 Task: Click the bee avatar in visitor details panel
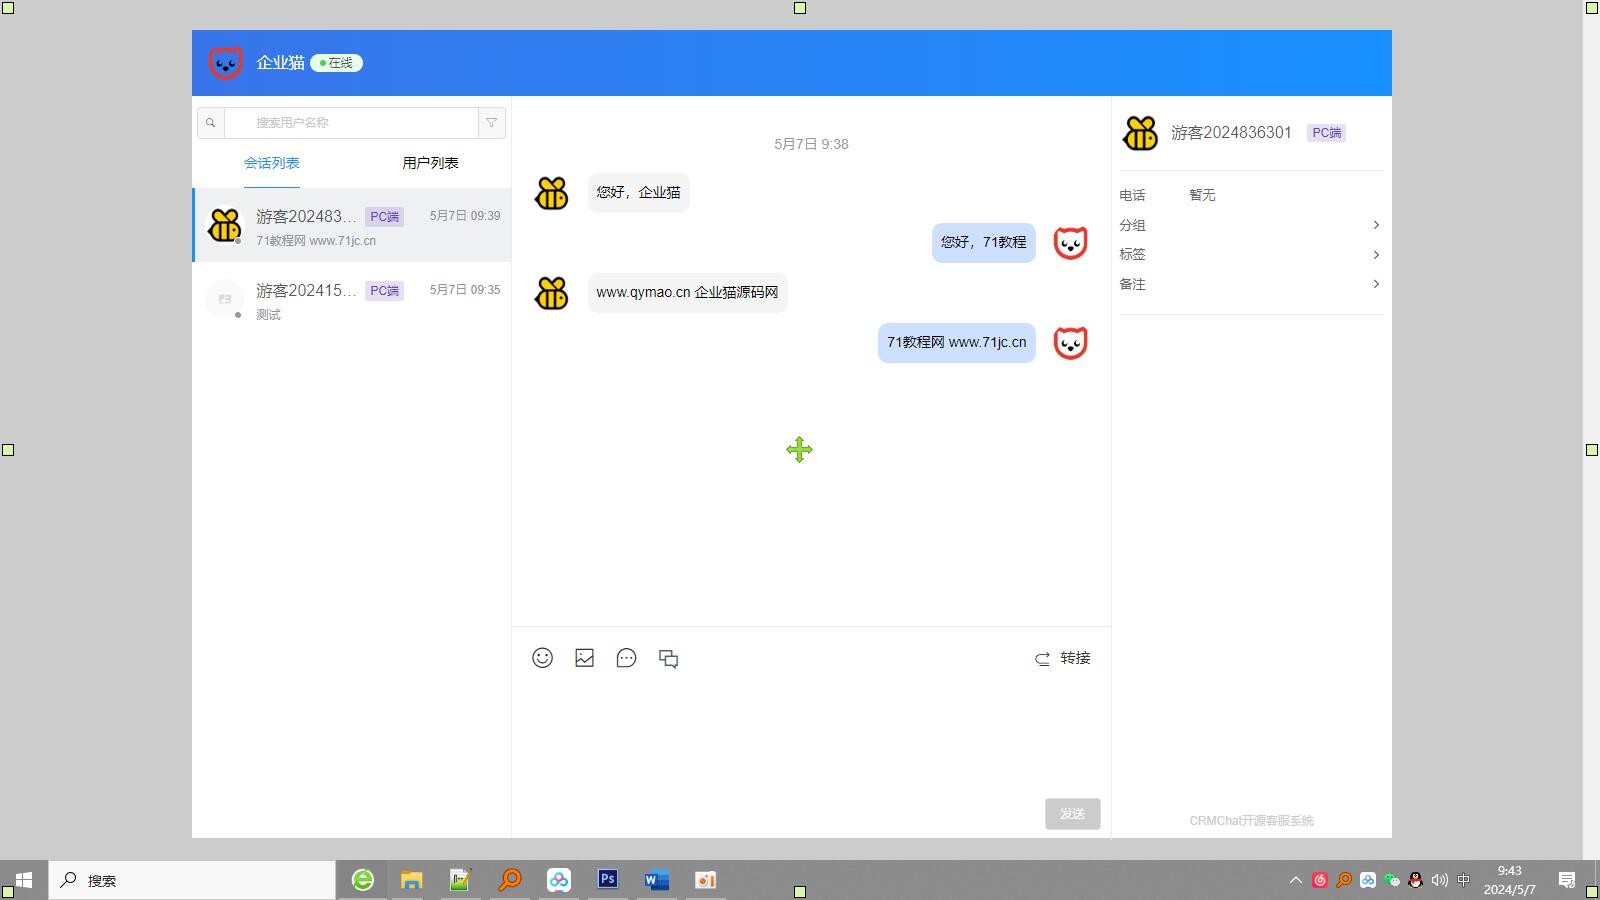(1140, 133)
